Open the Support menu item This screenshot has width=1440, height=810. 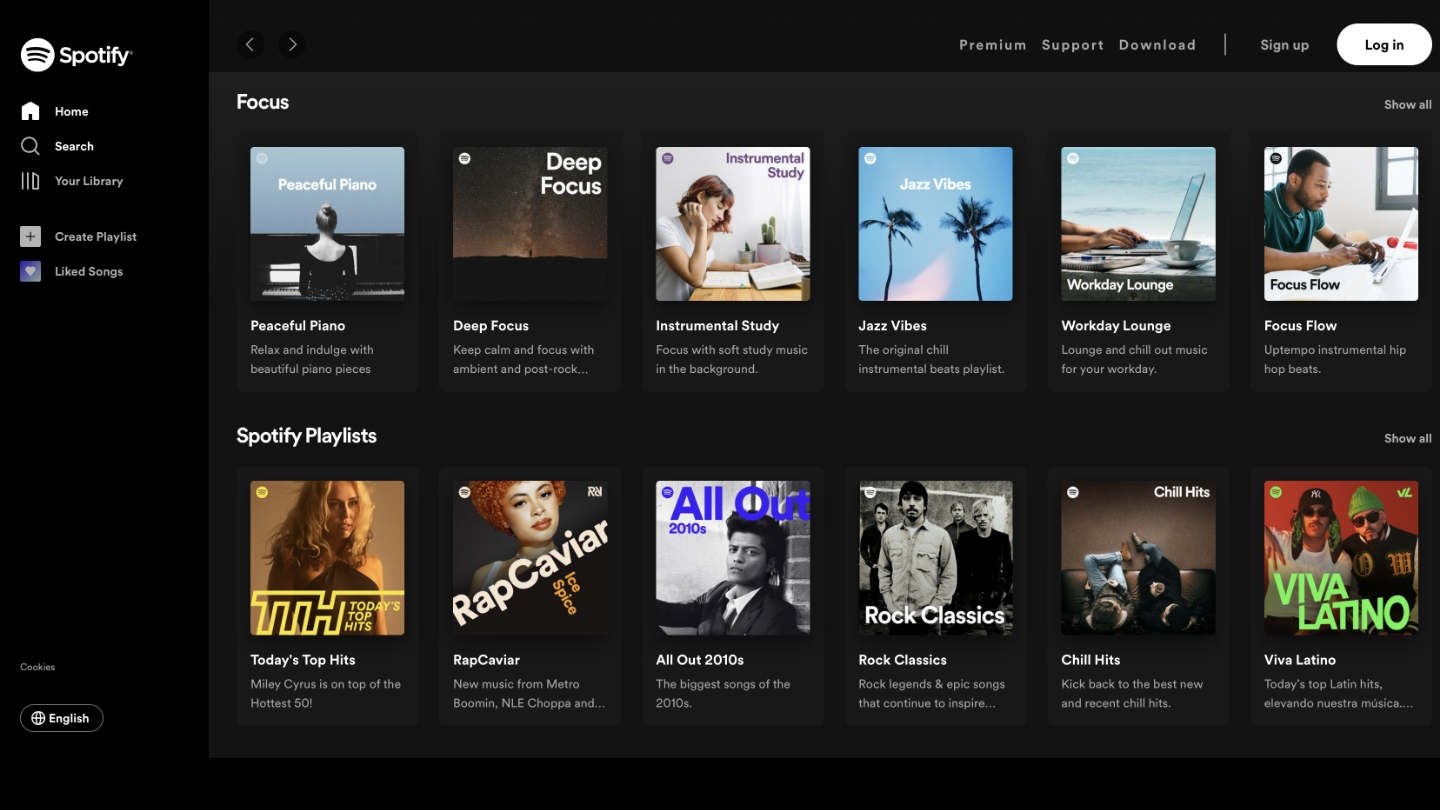coord(1072,45)
